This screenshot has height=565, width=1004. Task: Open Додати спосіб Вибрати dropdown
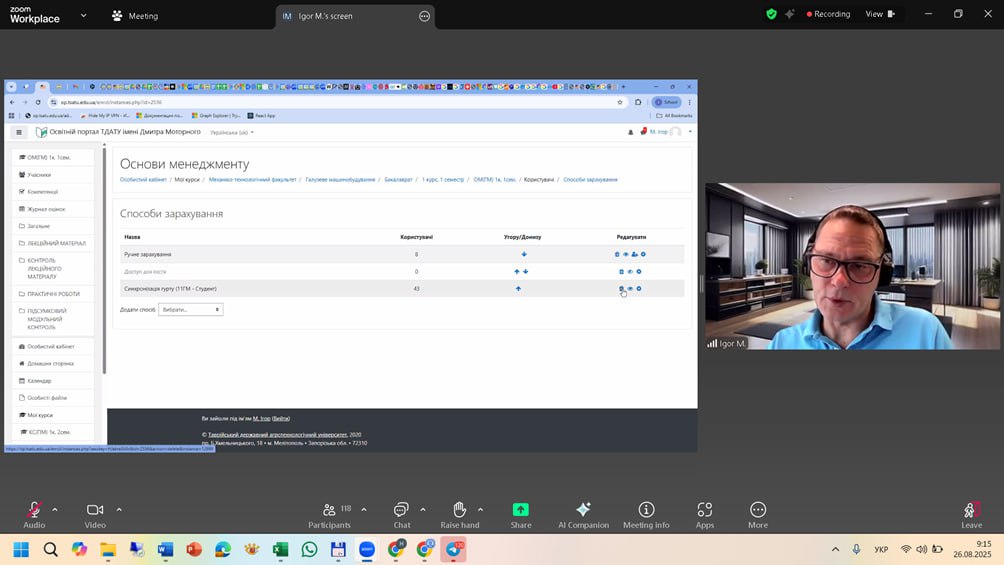pos(190,310)
